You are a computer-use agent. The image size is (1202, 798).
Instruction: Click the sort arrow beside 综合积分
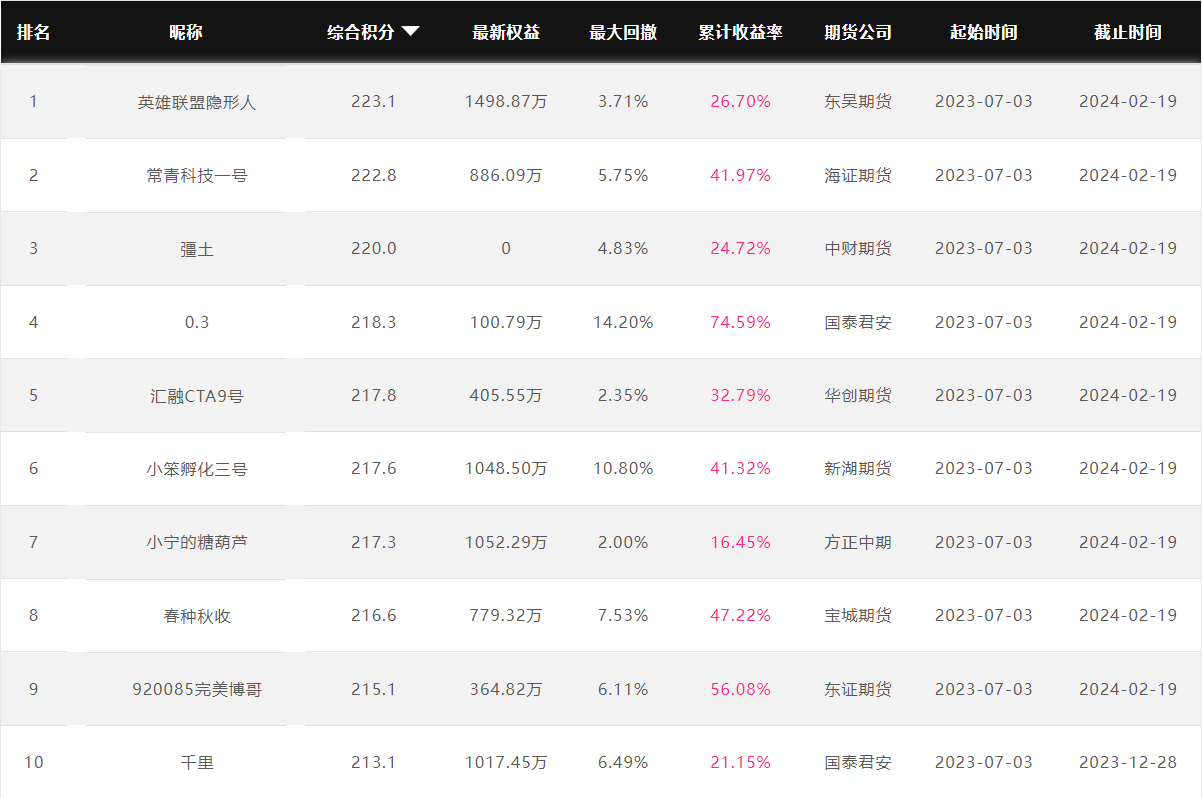coord(410,32)
